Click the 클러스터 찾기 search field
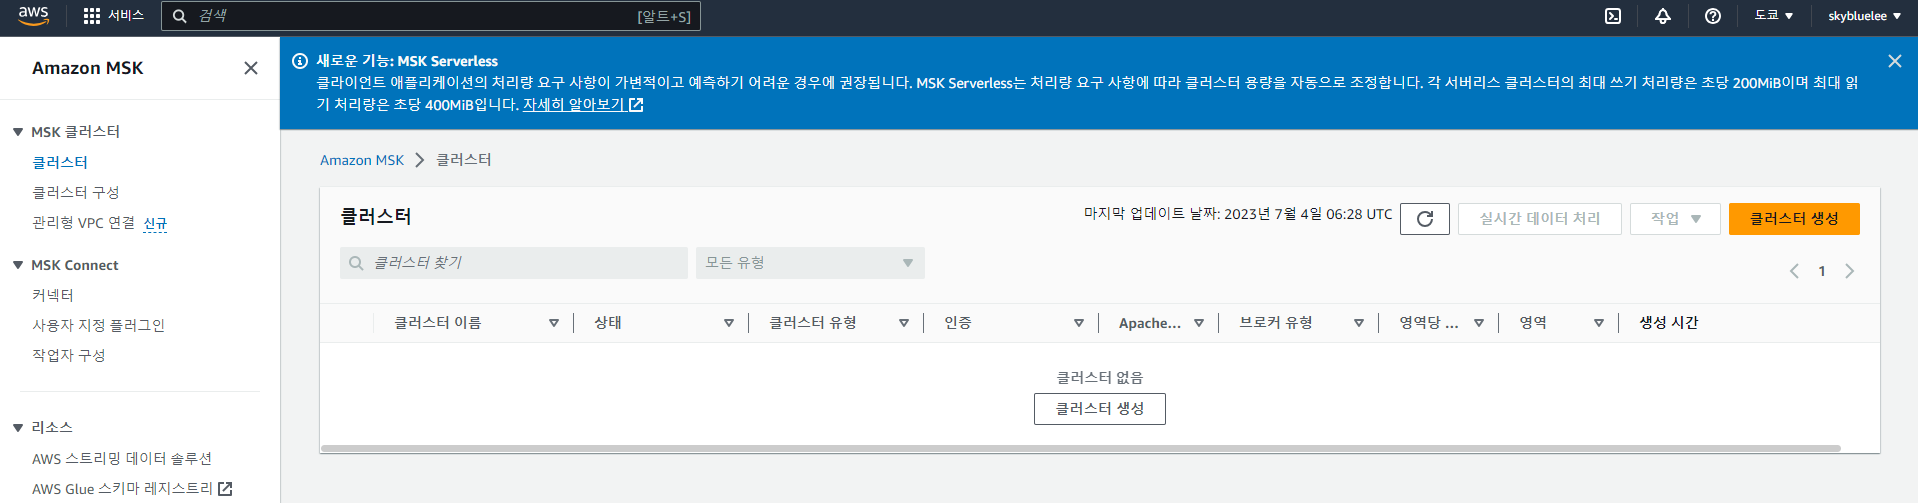This screenshot has height=503, width=1918. pyautogui.click(x=514, y=263)
